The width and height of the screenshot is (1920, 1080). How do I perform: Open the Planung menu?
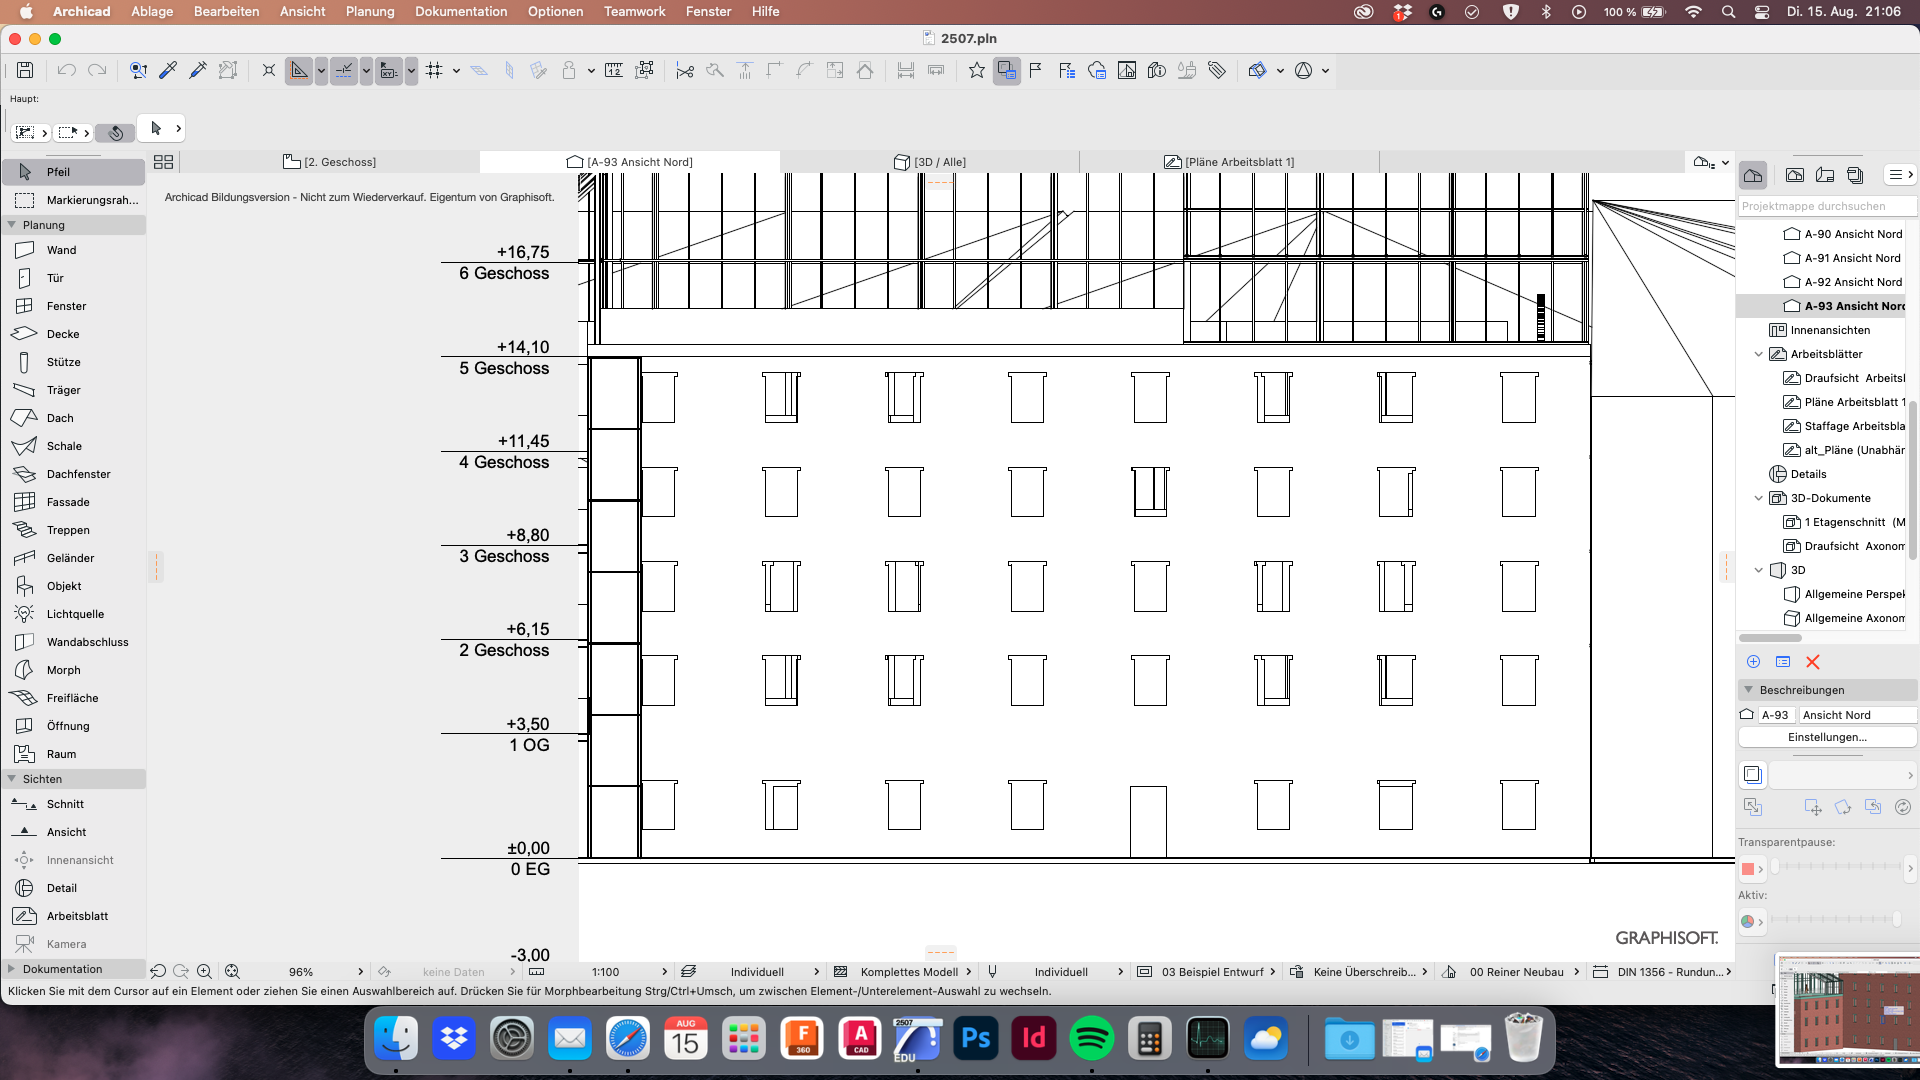click(x=370, y=11)
